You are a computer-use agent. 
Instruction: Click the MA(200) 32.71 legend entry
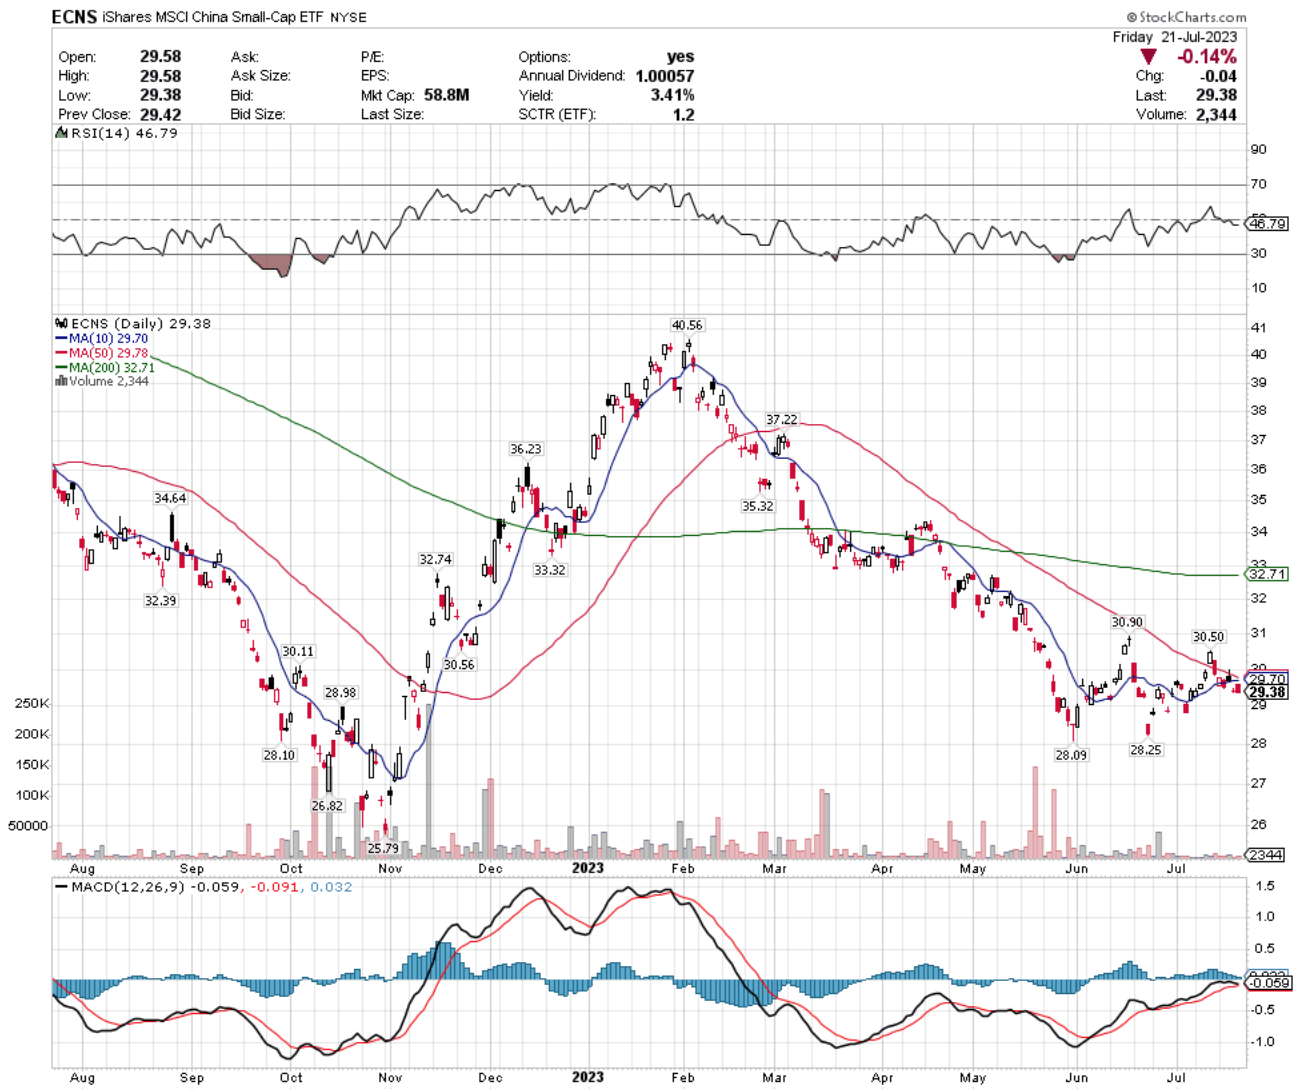pyautogui.click(x=106, y=367)
